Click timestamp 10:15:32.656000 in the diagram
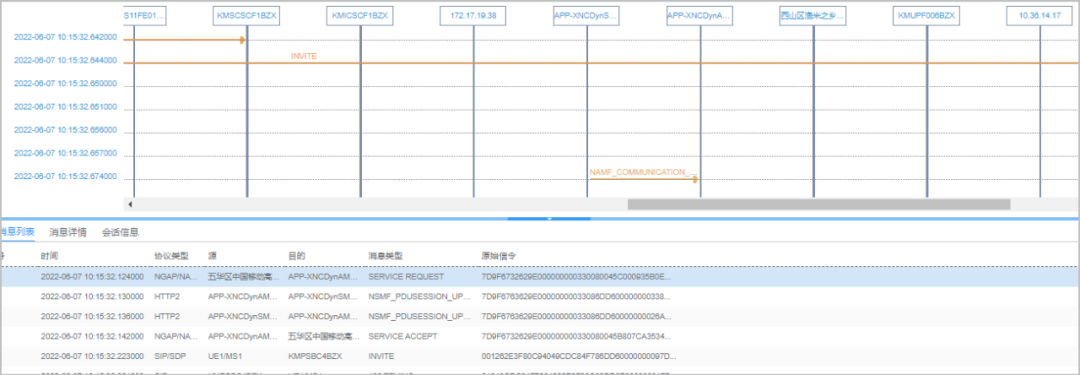Viewport: 1080px width, 375px height. pyautogui.click(x=65, y=130)
